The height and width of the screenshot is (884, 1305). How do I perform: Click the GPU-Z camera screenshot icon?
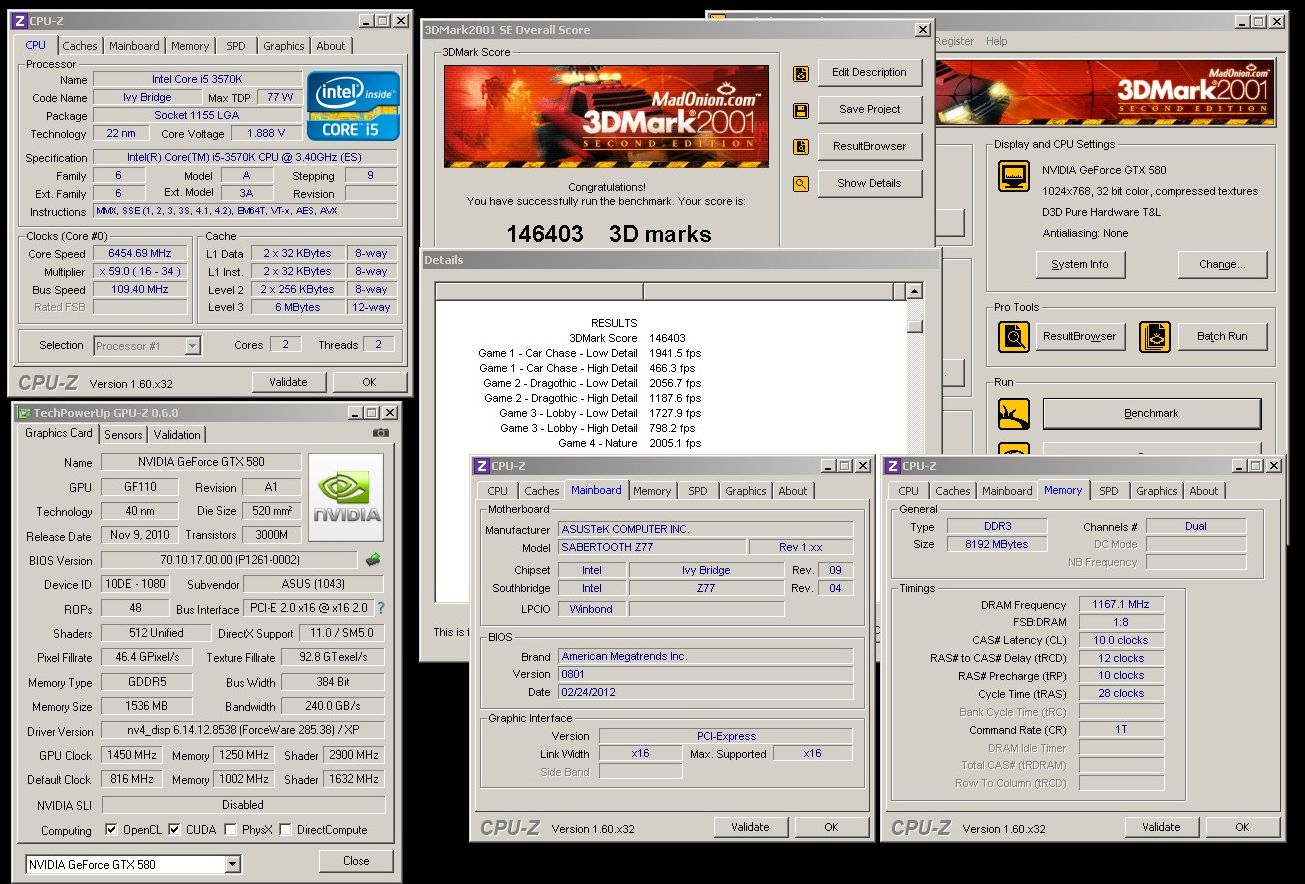click(380, 433)
